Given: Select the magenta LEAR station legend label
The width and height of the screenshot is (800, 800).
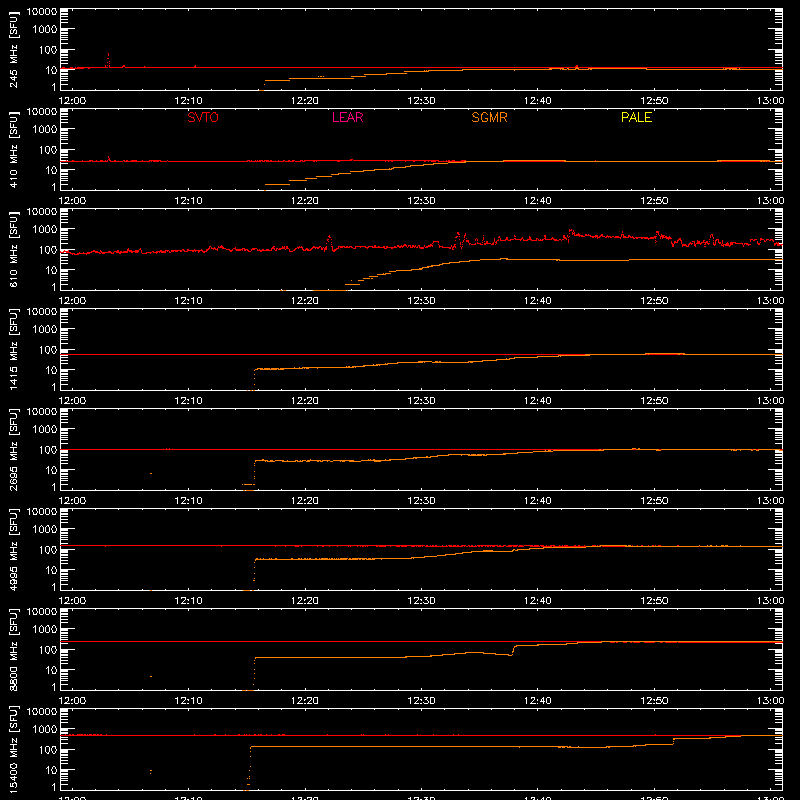Looking at the screenshot, I should pos(347,117).
